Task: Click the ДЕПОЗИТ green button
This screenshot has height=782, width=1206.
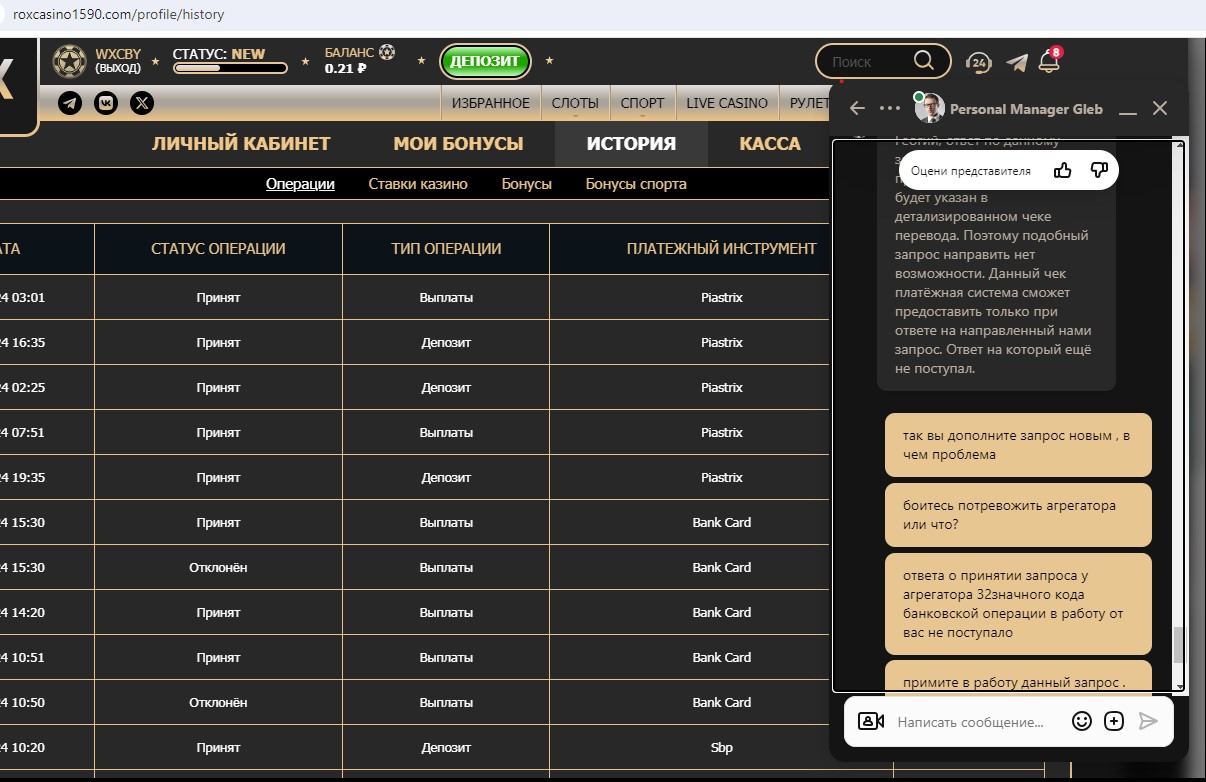Action: pos(485,61)
